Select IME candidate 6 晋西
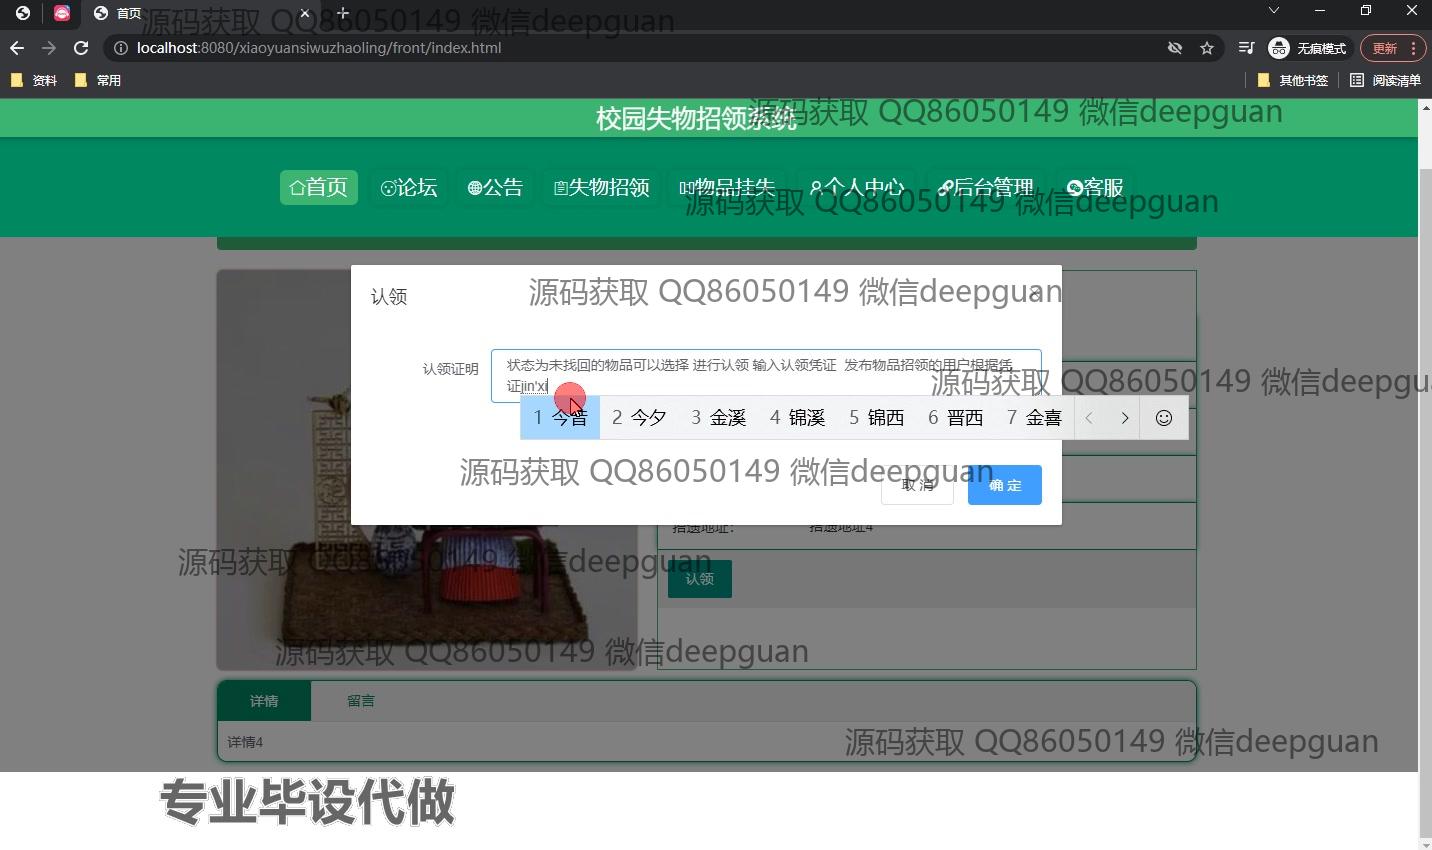 click(x=955, y=418)
